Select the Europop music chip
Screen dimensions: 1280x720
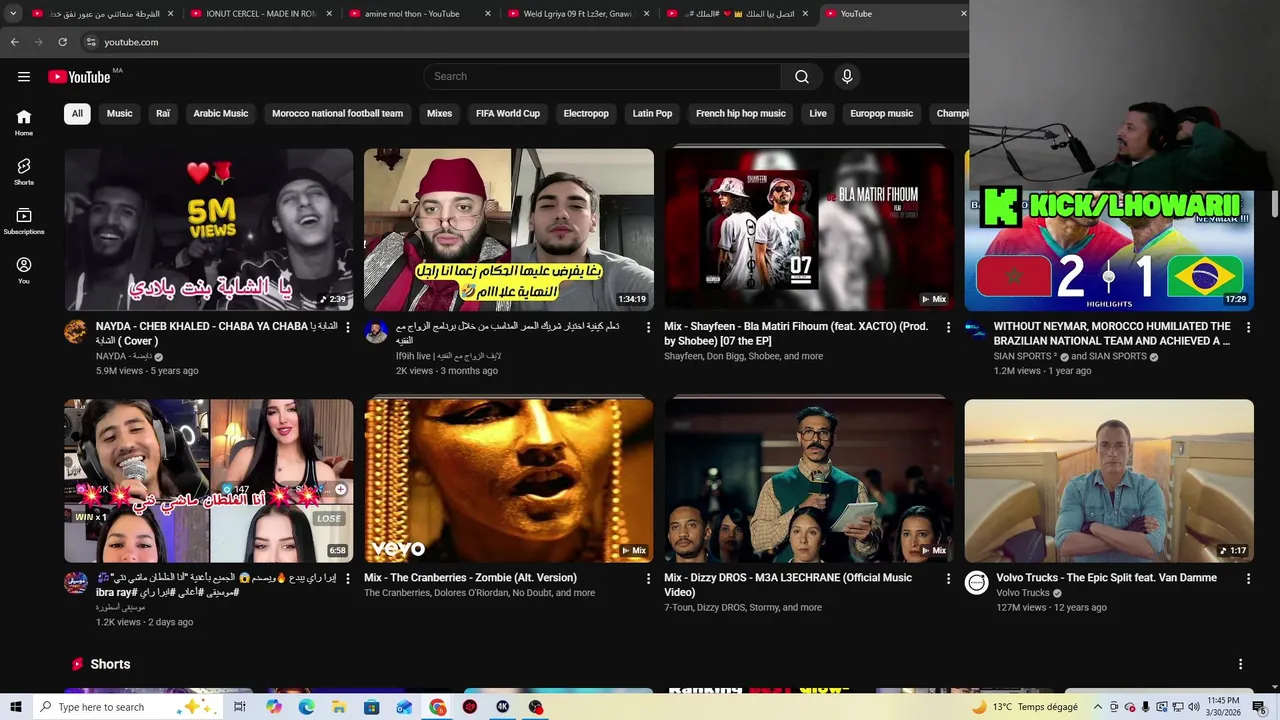tap(882, 114)
